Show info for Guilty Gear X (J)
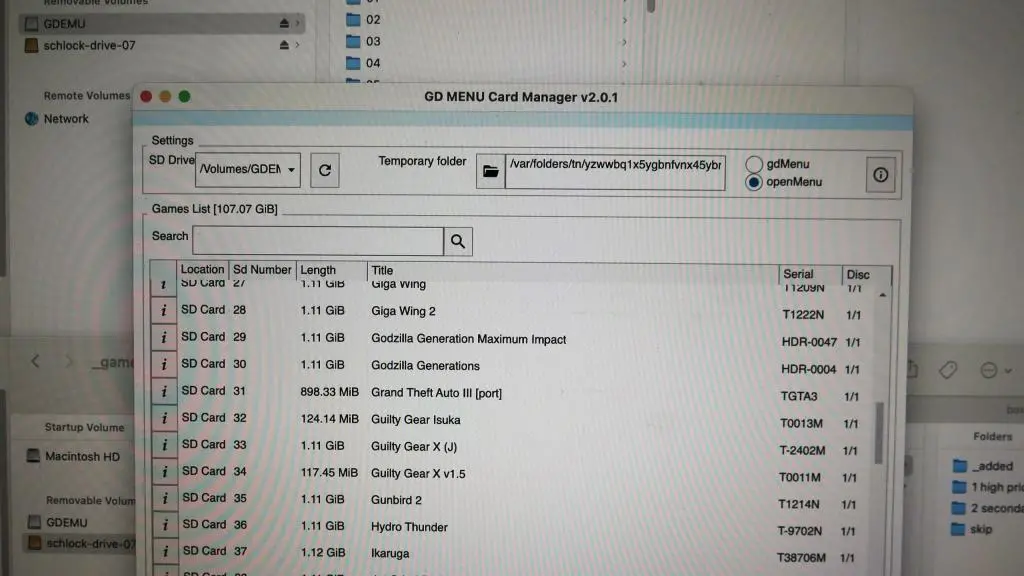This screenshot has height=576, width=1024. 165,445
